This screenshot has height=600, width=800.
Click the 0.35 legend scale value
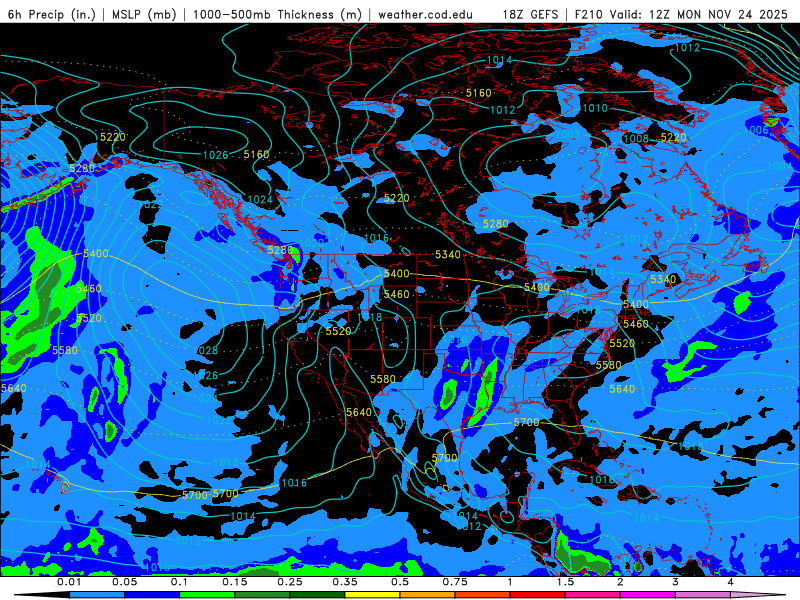345,582
